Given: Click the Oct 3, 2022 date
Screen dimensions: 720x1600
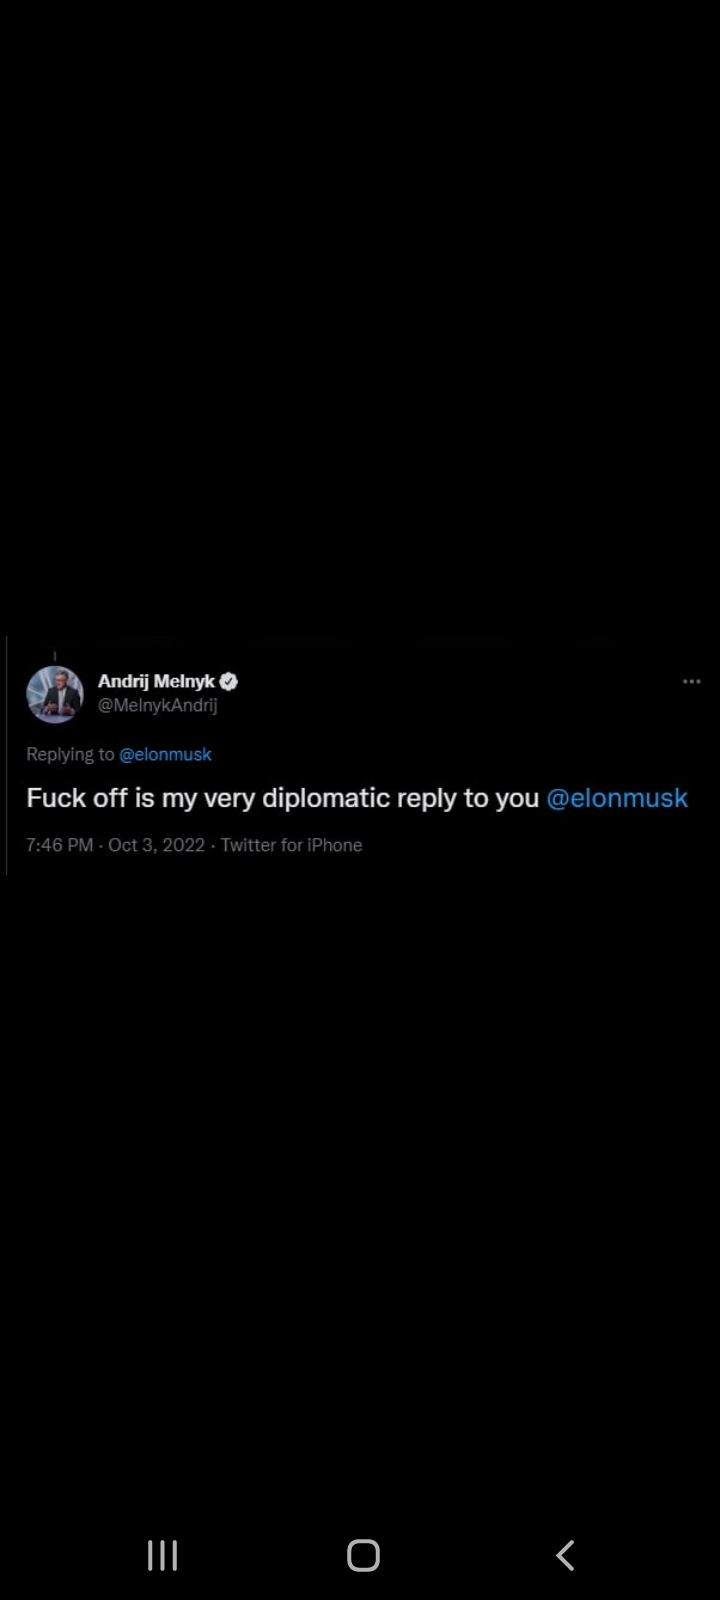Looking at the screenshot, I should point(156,845).
